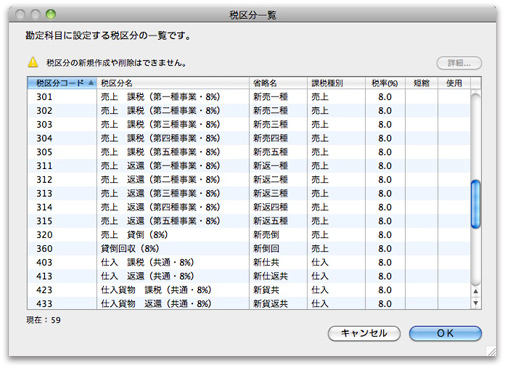Click the window resize grip corner
Viewport: 506px width, 368px height.
point(491,351)
